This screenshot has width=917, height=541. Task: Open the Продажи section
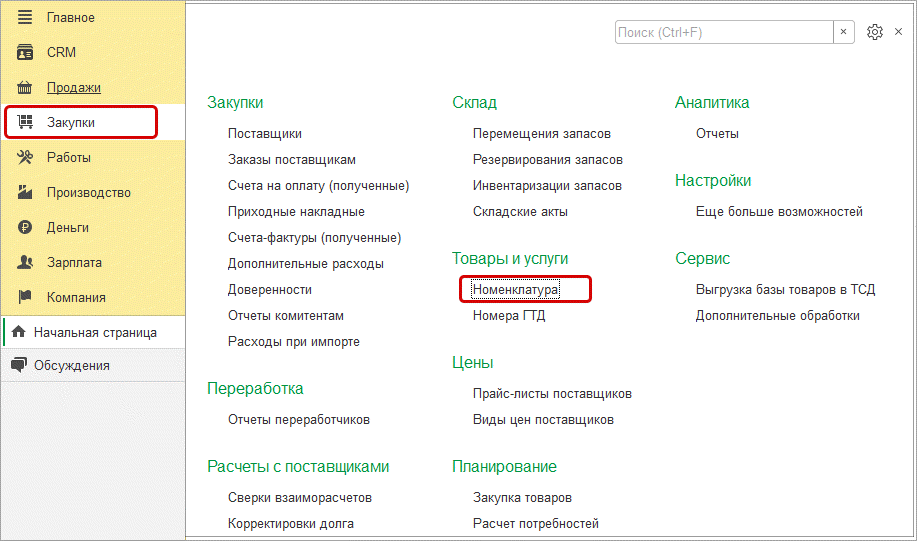point(74,88)
